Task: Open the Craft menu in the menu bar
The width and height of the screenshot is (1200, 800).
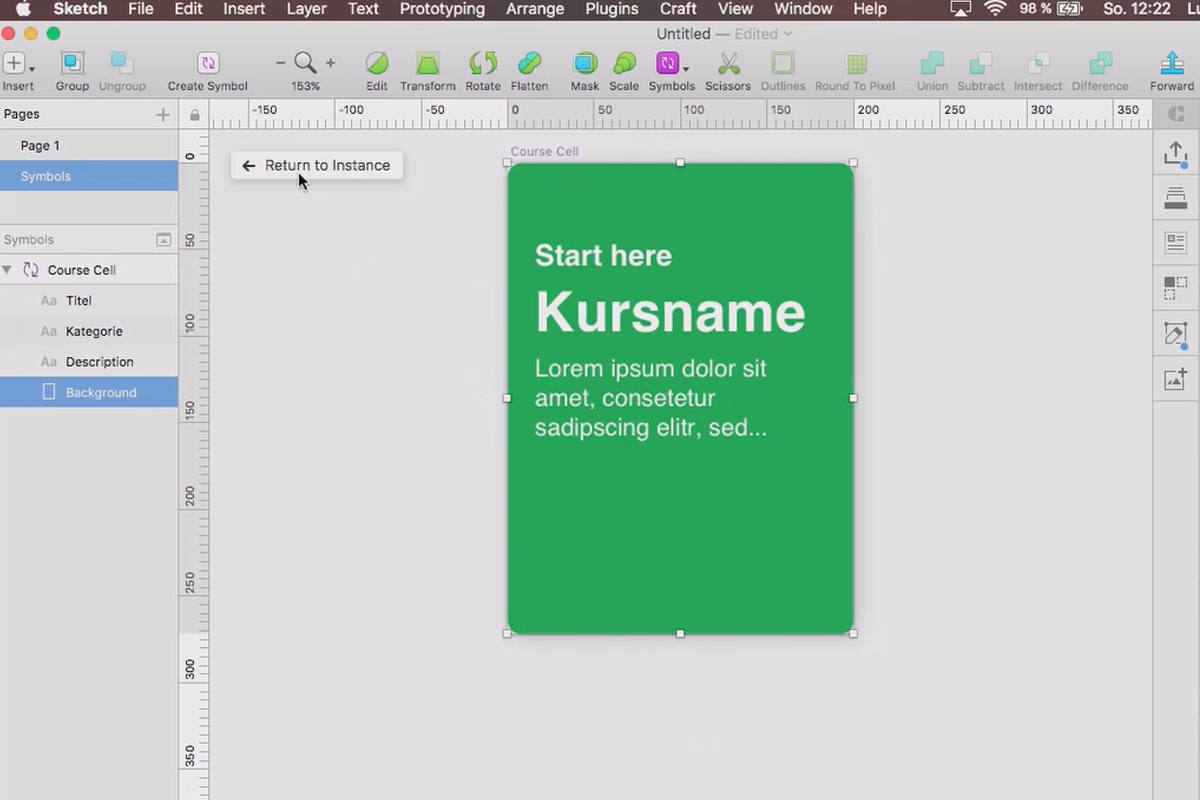Action: click(x=678, y=10)
